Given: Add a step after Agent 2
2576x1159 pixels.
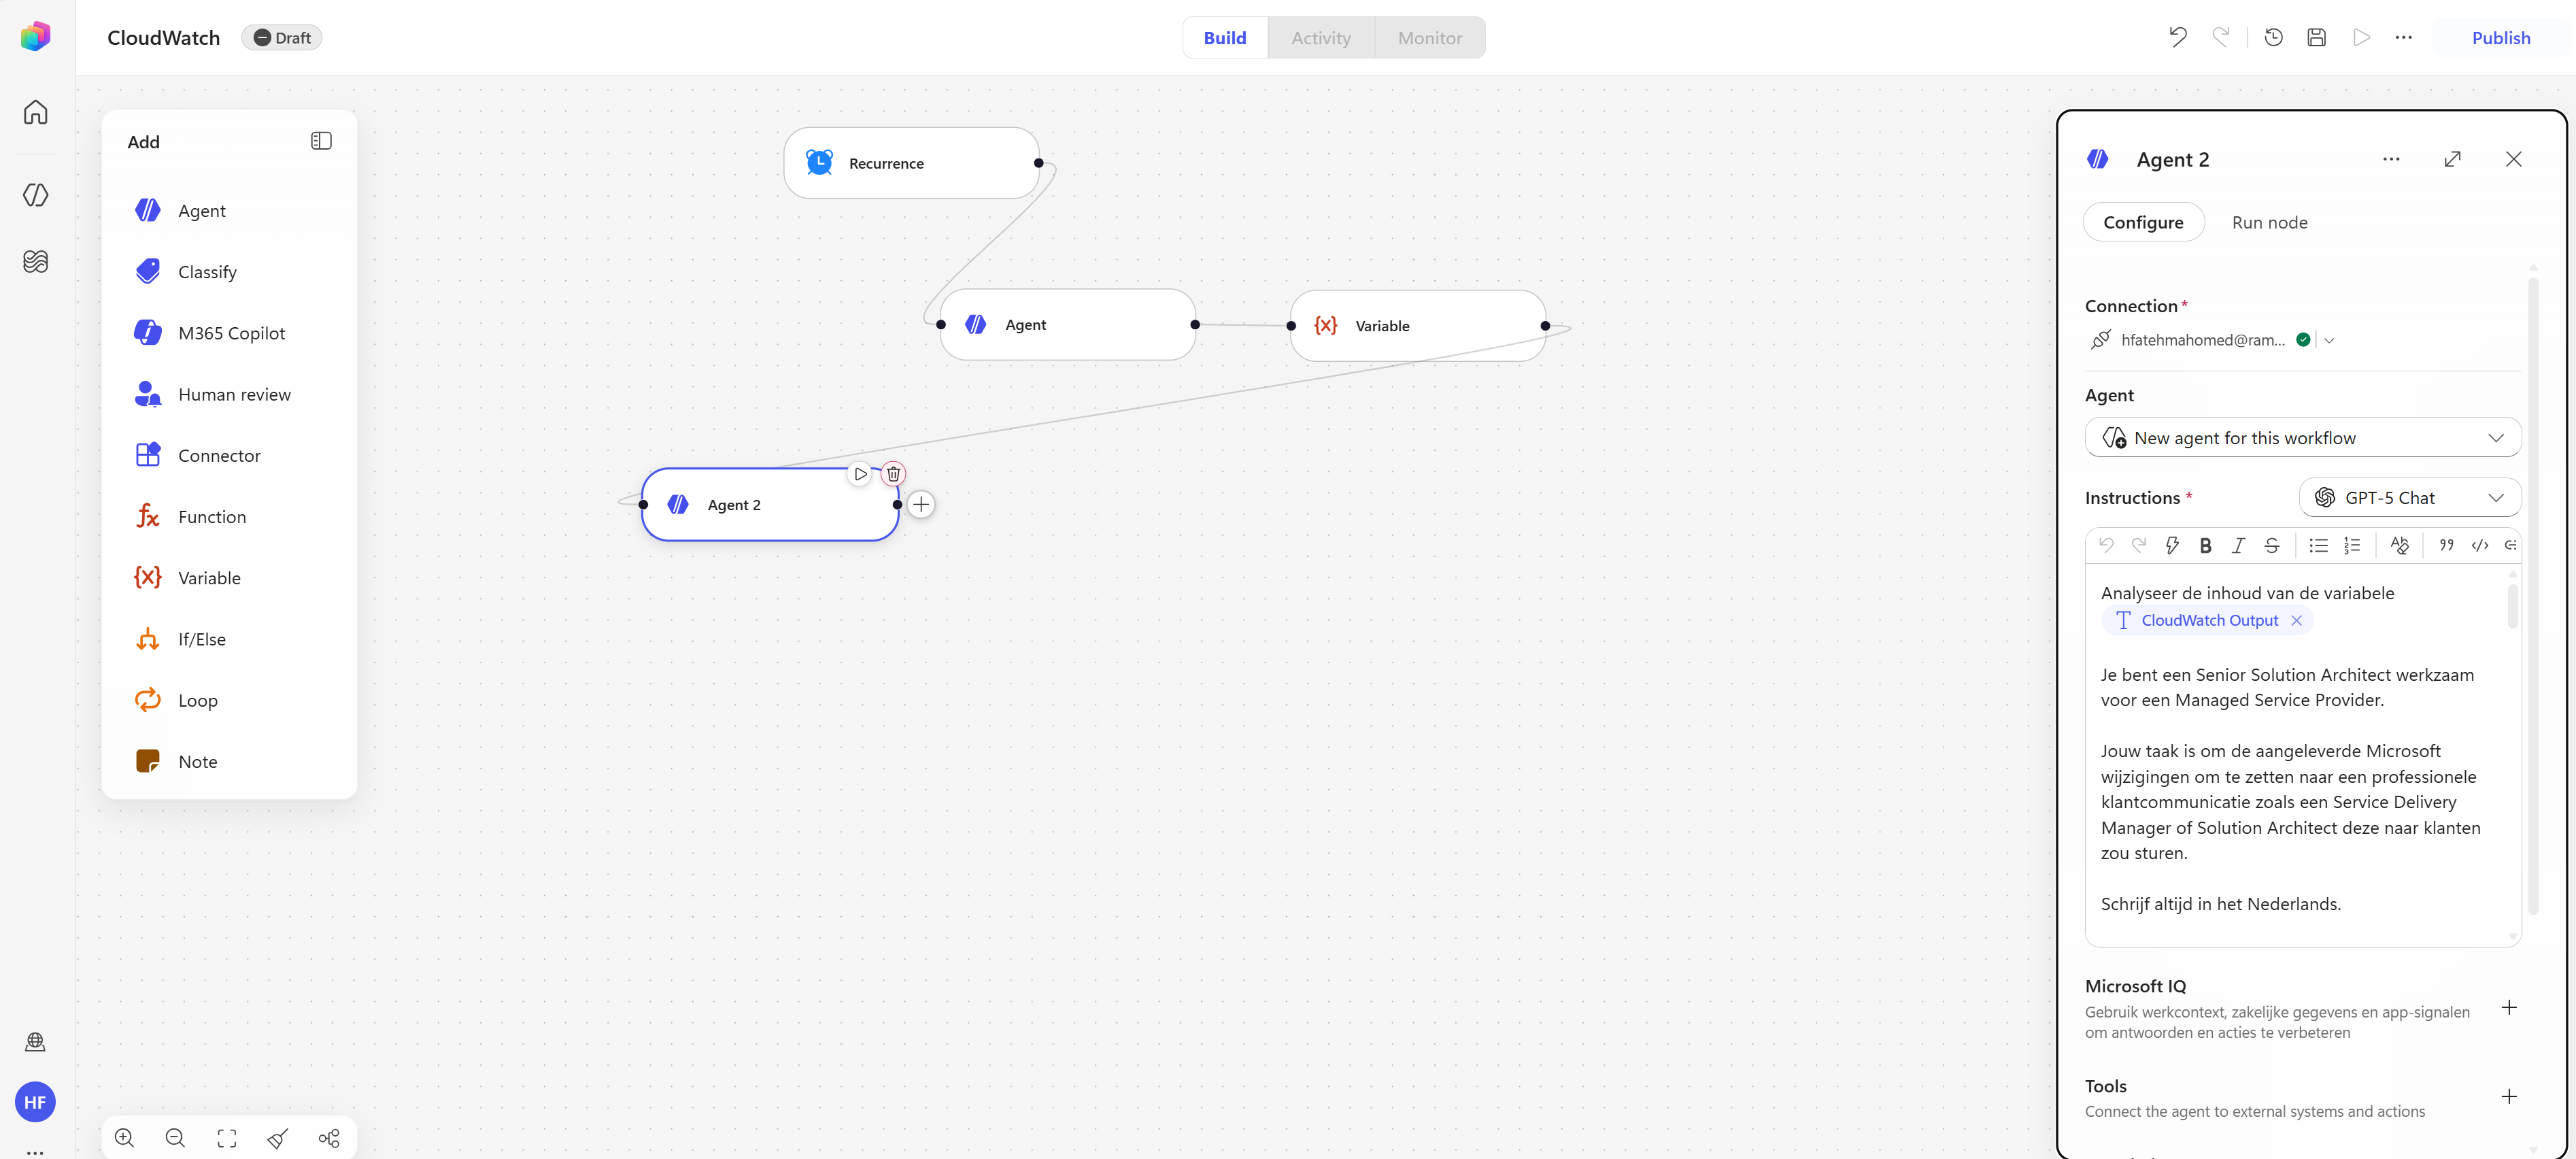Looking at the screenshot, I should click(921, 505).
